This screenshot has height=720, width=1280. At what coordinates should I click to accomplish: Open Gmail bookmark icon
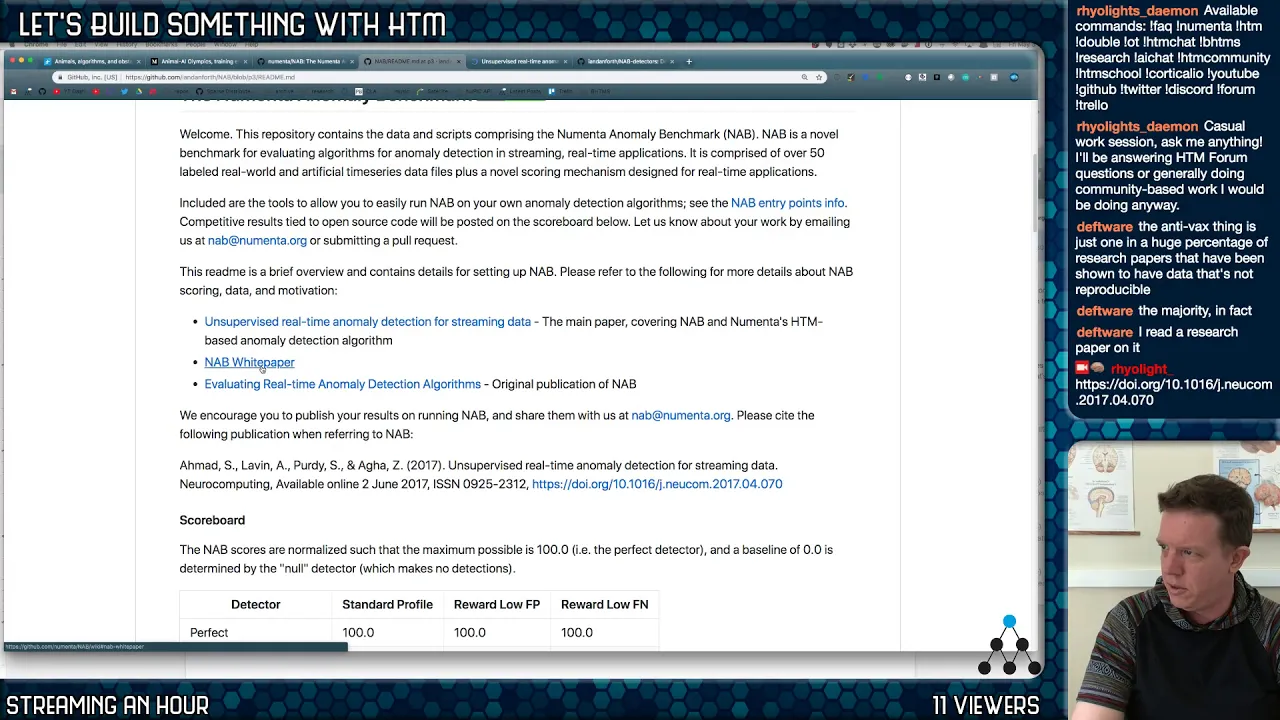point(13,91)
